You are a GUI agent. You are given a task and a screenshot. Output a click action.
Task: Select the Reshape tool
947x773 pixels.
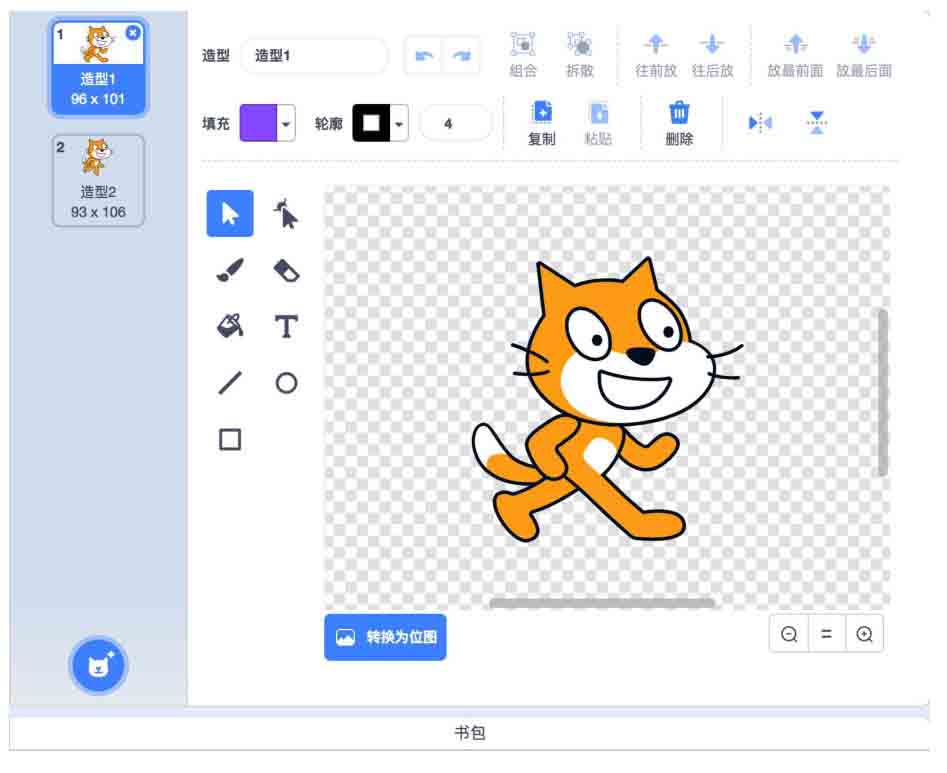(286, 213)
